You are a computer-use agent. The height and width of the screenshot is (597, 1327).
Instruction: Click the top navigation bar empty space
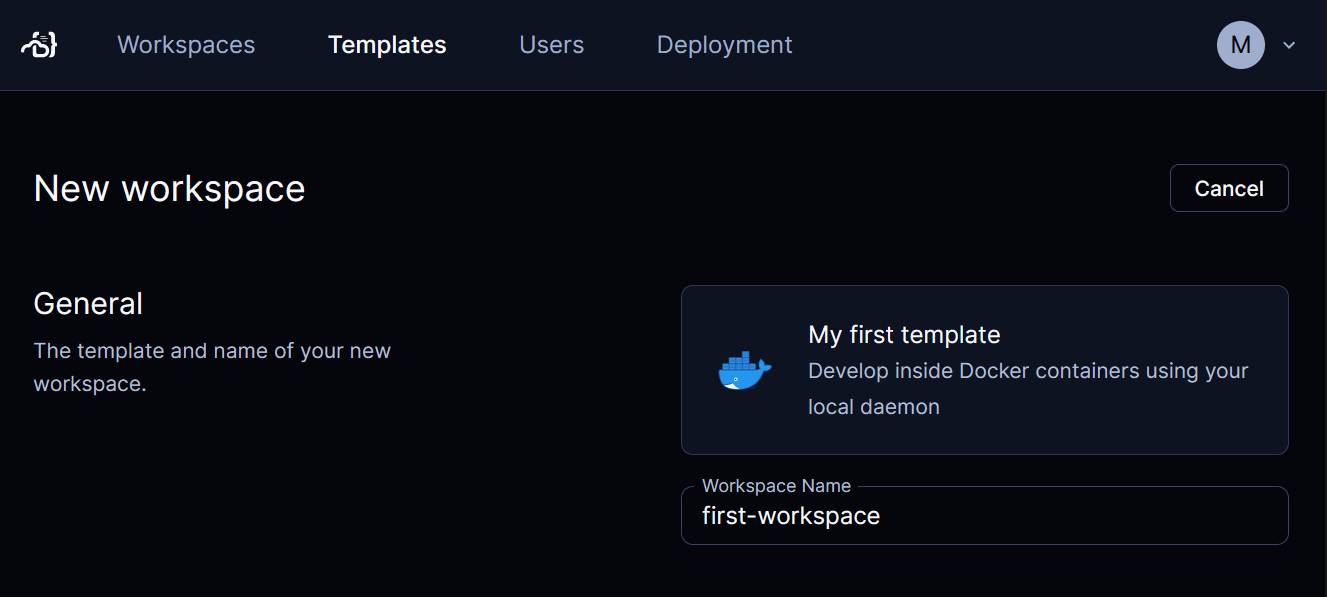coord(1000,45)
